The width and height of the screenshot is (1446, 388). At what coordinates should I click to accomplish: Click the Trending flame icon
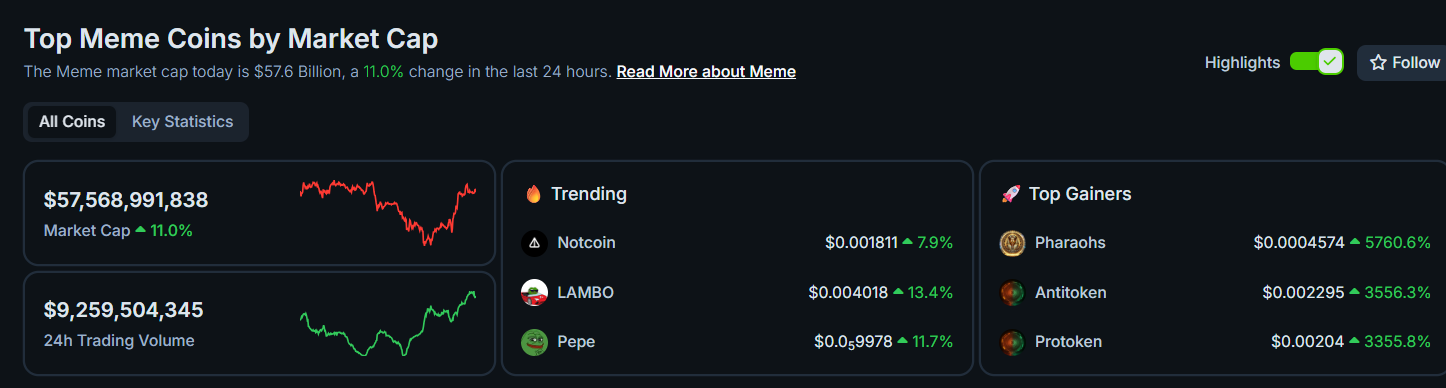tap(533, 194)
